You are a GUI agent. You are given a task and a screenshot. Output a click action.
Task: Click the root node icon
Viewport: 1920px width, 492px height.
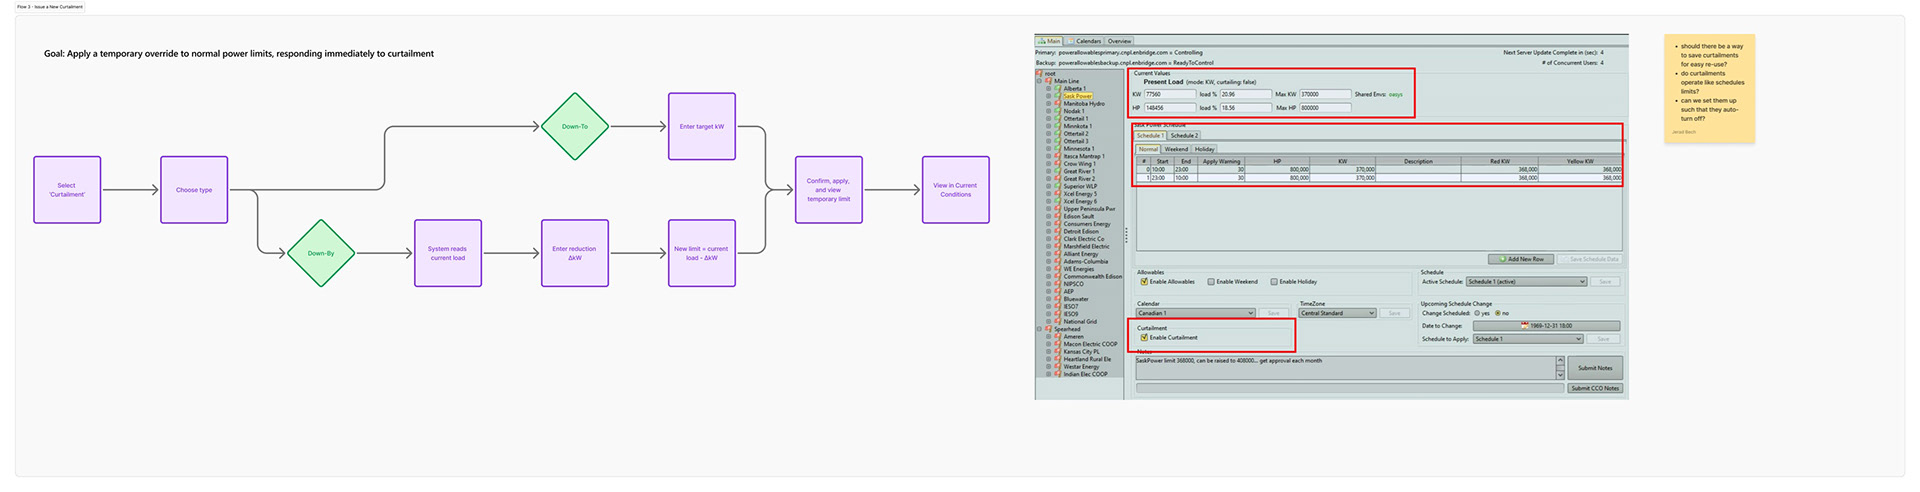(x=1039, y=73)
